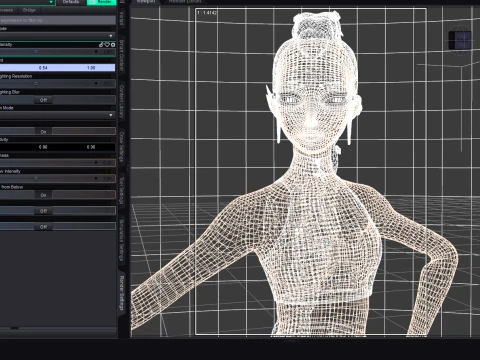Click the Defaults button

[x=71, y=2]
